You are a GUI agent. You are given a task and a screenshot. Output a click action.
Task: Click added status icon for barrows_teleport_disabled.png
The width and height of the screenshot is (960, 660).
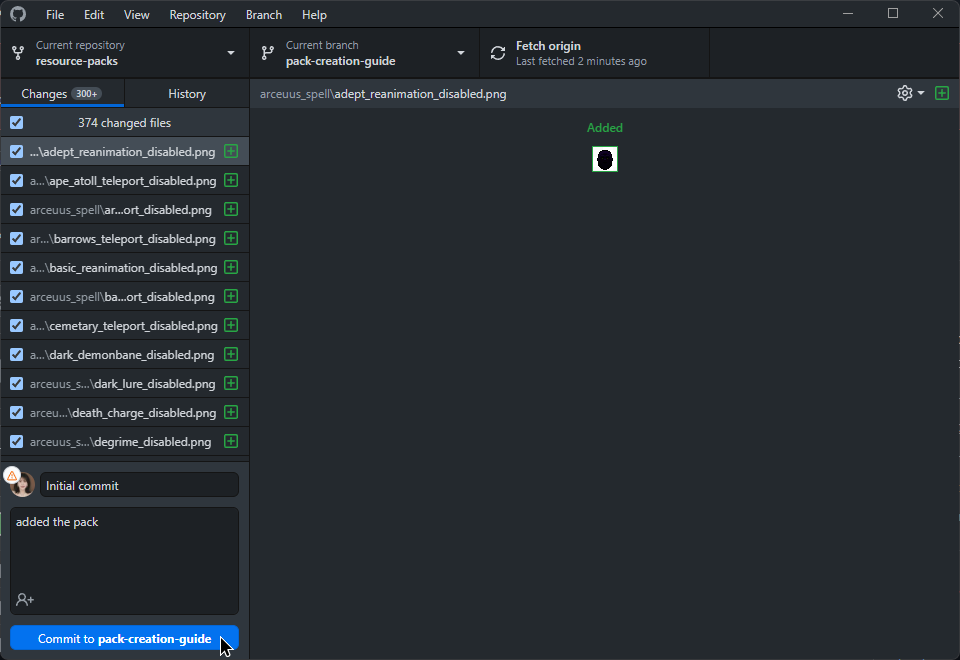click(x=231, y=238)
